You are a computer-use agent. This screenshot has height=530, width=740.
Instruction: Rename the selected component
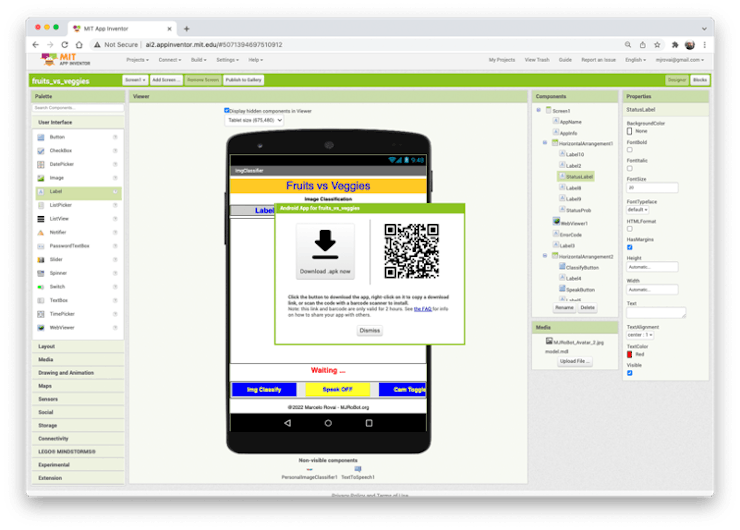click(x=564, y=308)
